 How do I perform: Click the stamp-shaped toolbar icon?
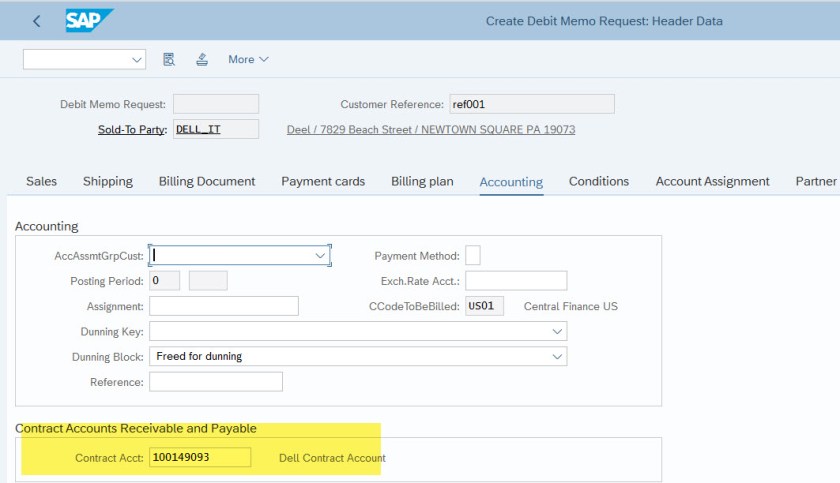[x=202, y=59]
